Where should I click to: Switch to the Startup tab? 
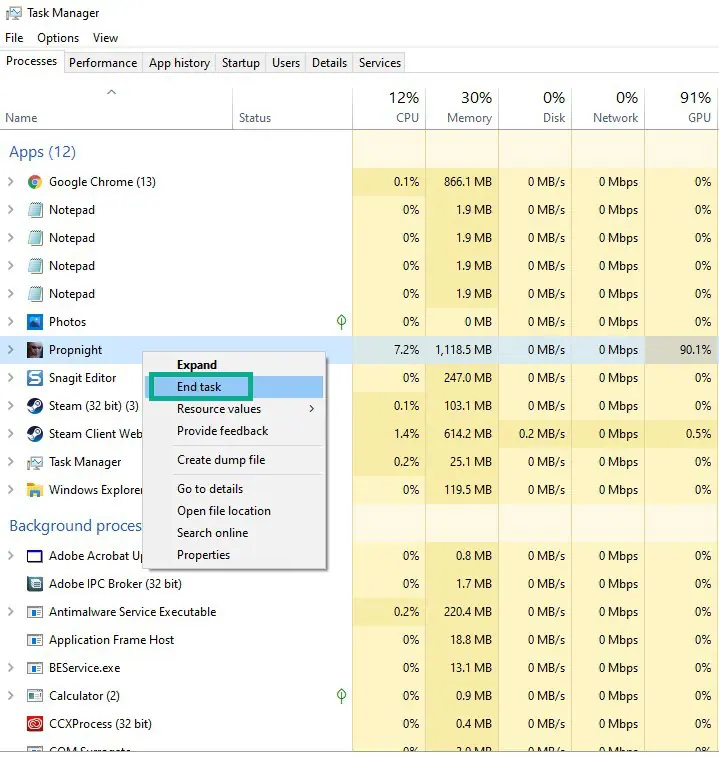tap(240, 63)
